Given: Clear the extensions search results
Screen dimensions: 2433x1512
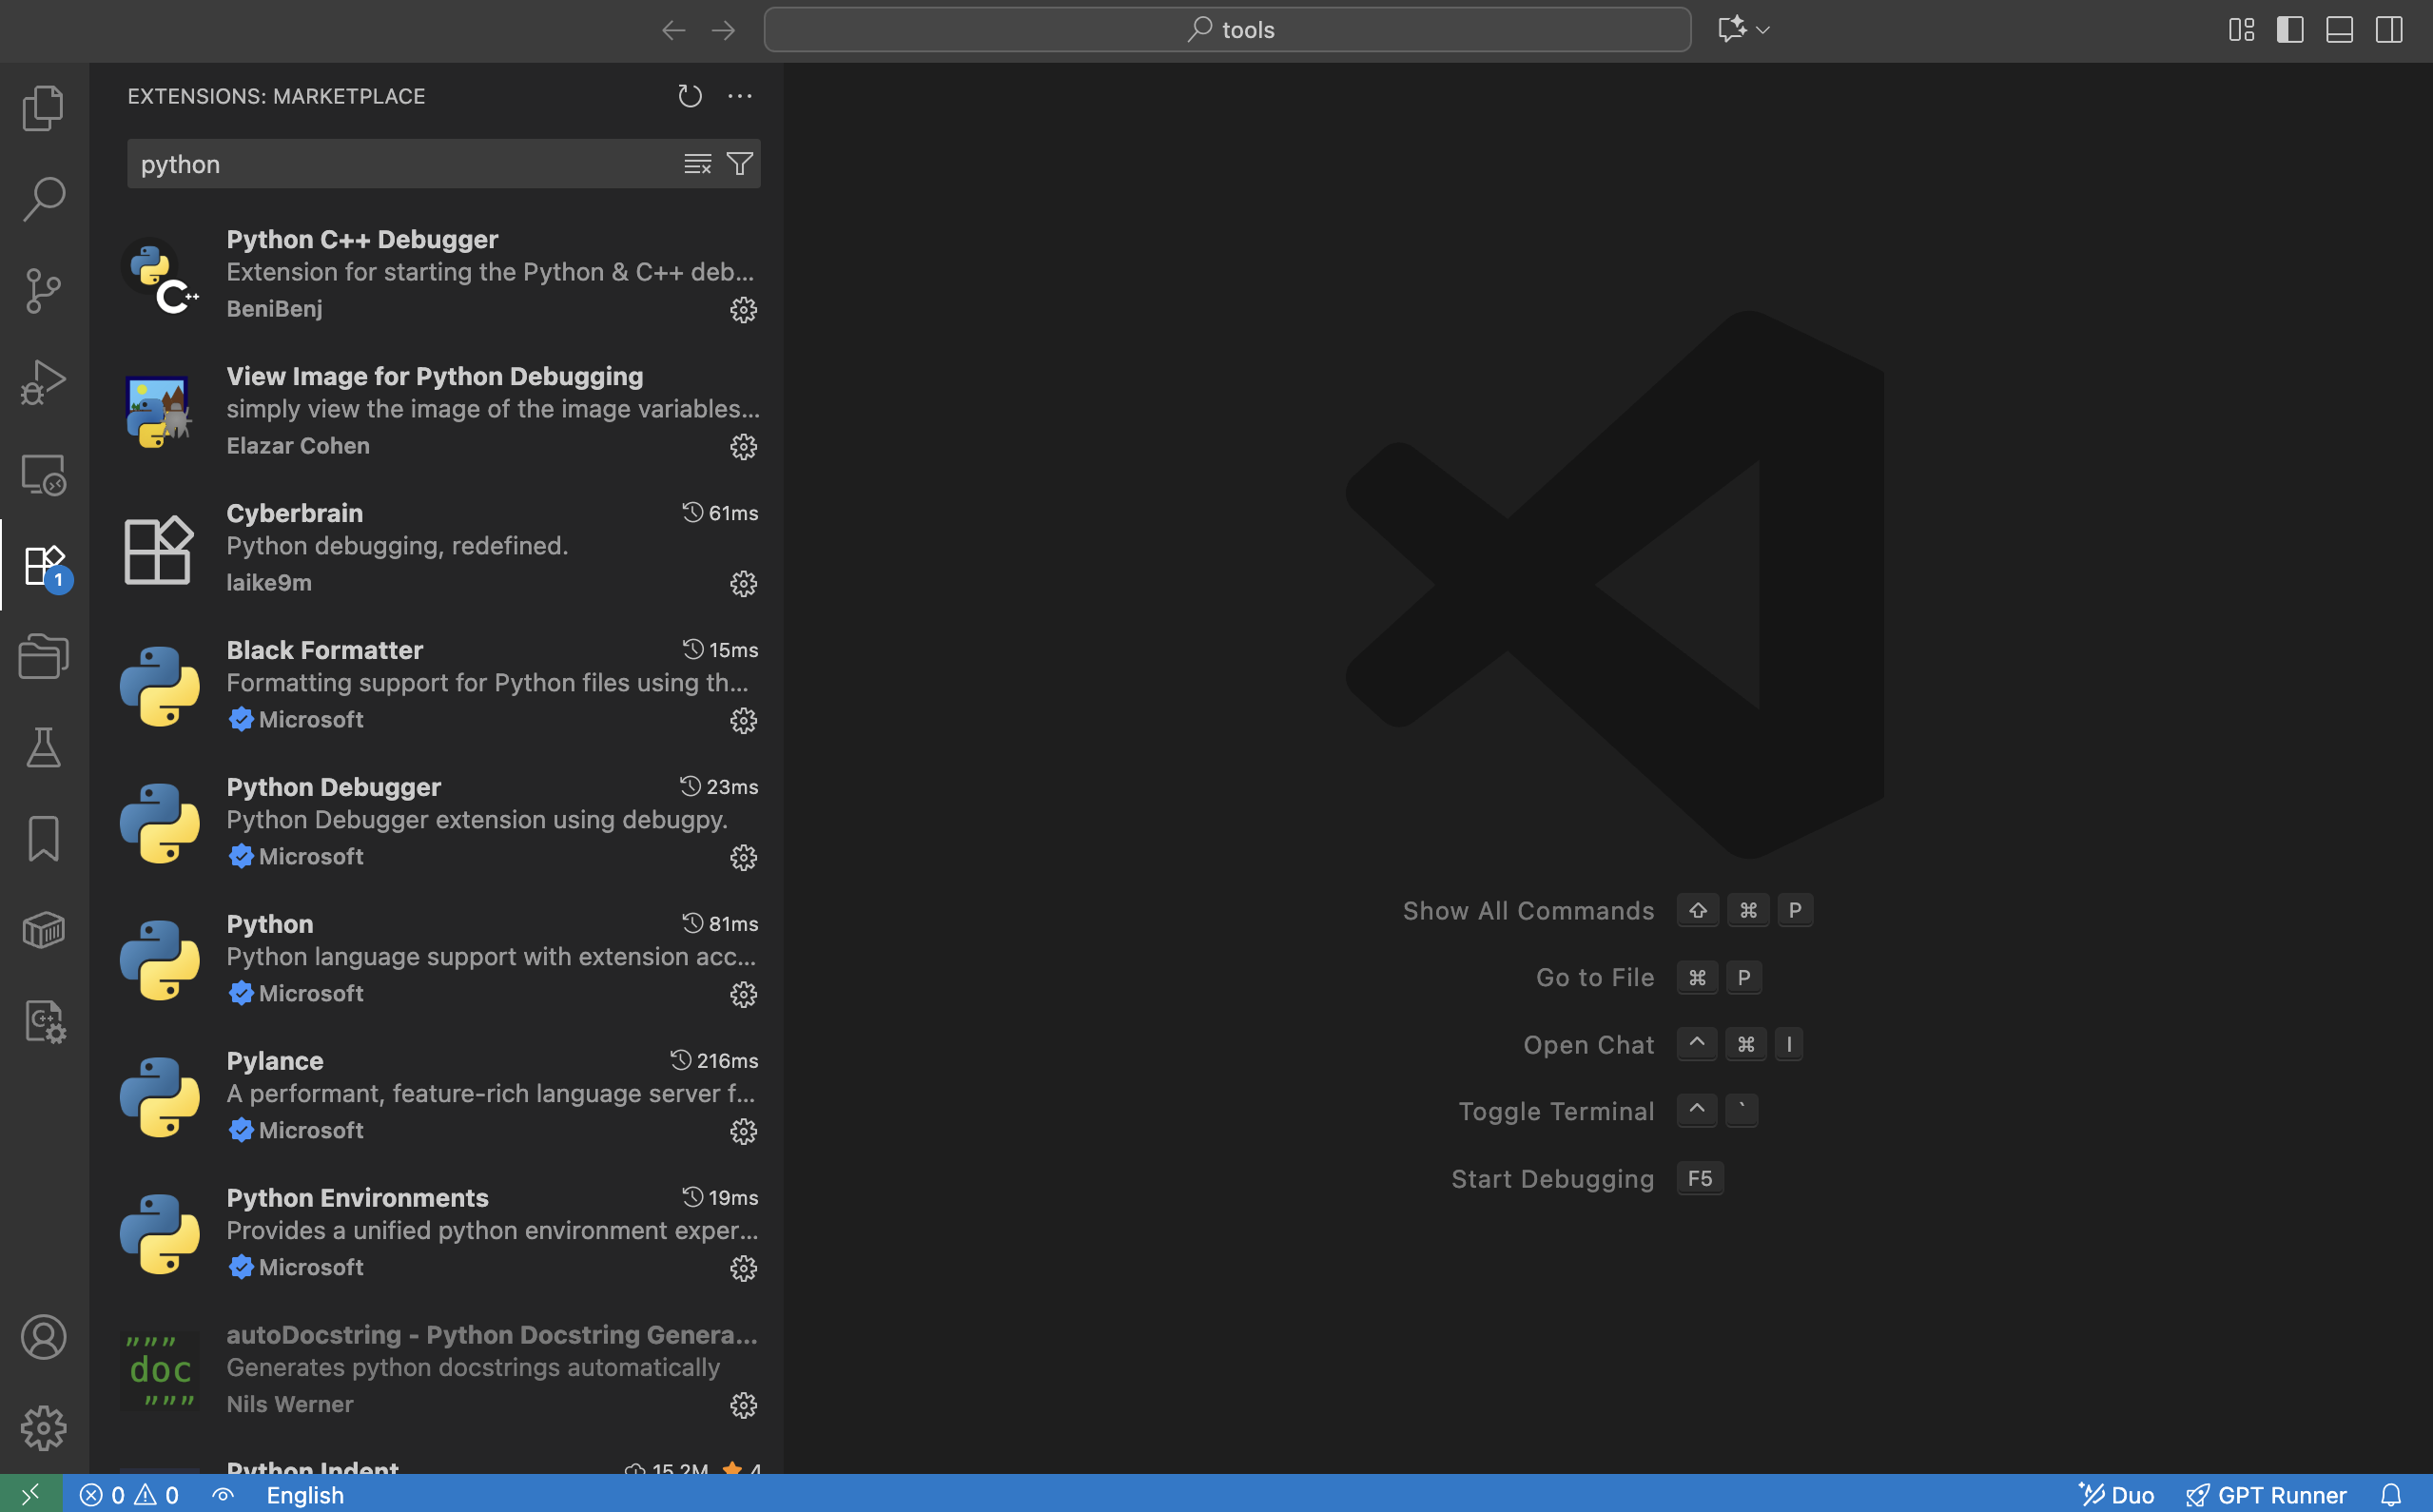Looking at the screenshot, I should click(697, 164).
